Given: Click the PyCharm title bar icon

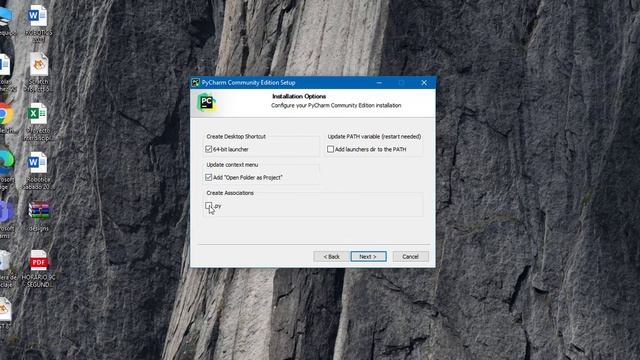Looking at the screenshot, I should point(196,82).
